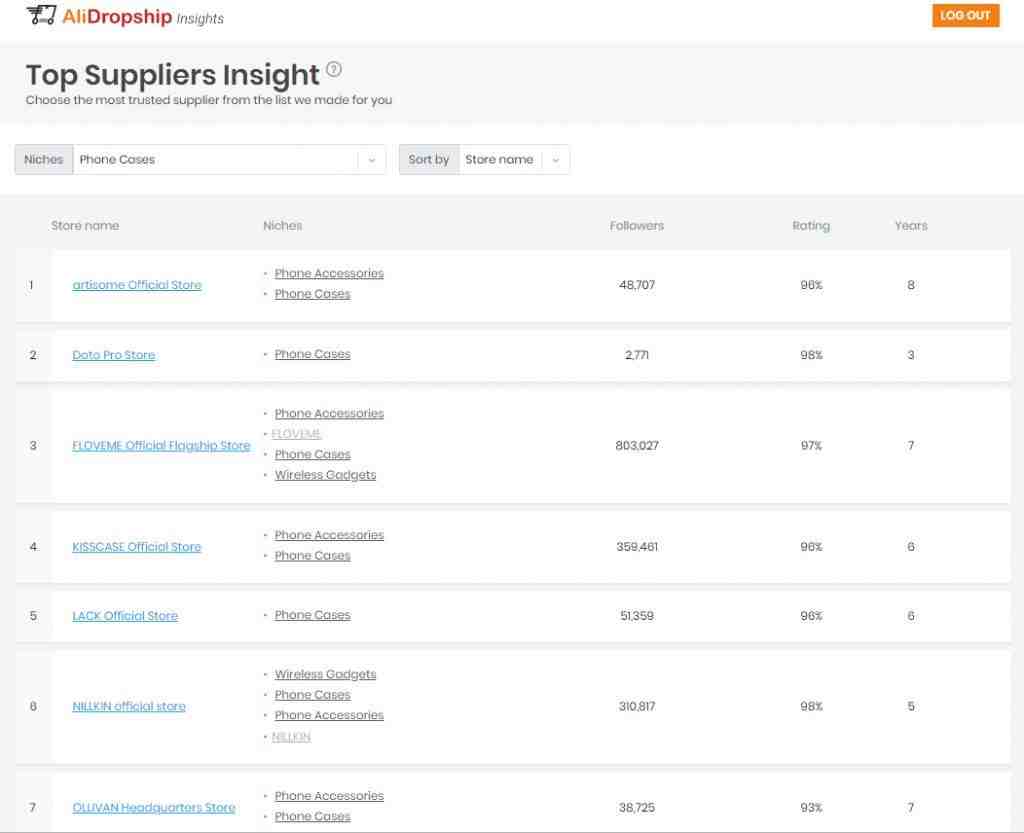1024x833 pixels.
Task: Click the LOG OUT button
Action: [965, 16]
